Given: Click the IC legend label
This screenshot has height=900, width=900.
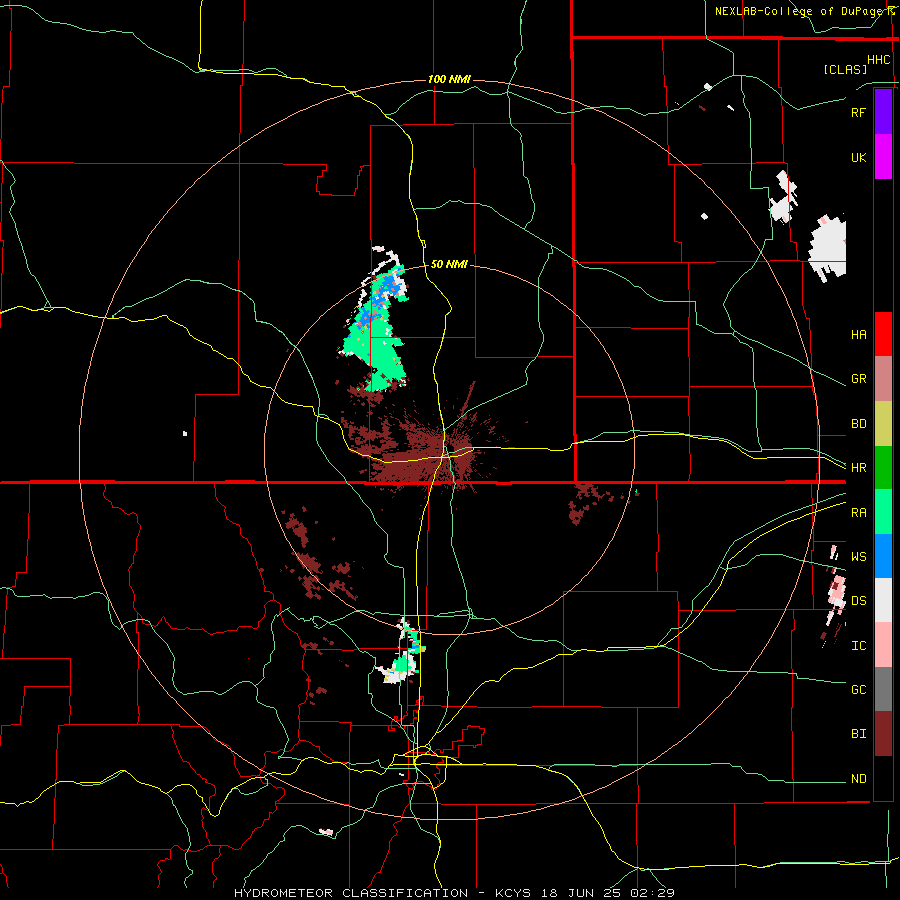Looking at the screenshot, I should click(x=859, y=646).
